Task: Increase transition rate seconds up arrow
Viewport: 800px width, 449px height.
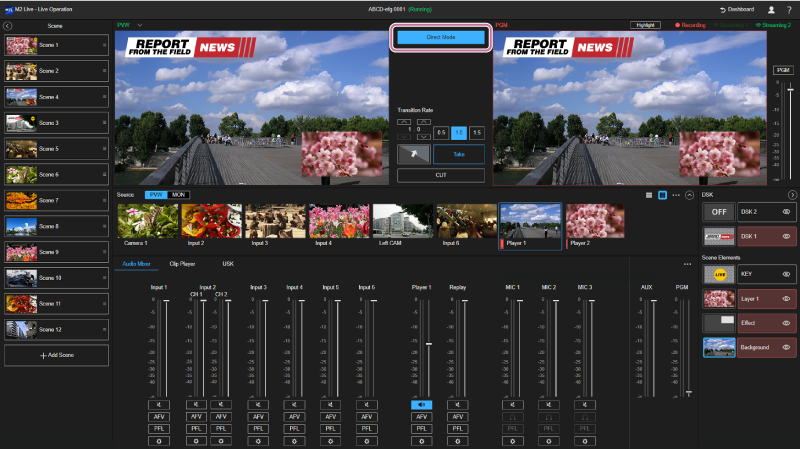Action: click(404, 122)
